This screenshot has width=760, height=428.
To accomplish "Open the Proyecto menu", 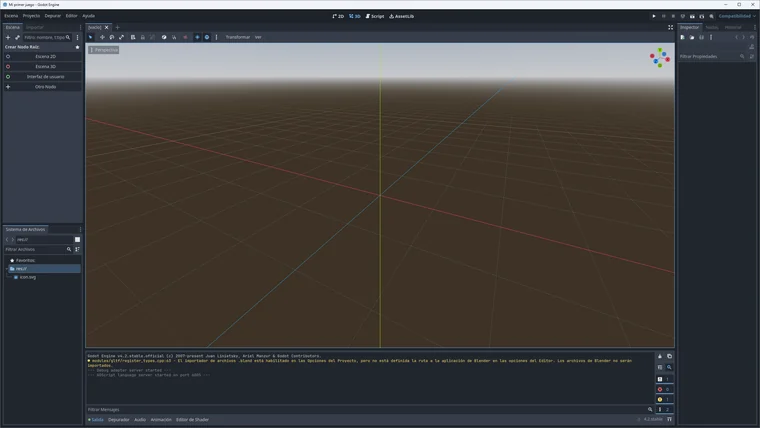I will pos(32,16).
